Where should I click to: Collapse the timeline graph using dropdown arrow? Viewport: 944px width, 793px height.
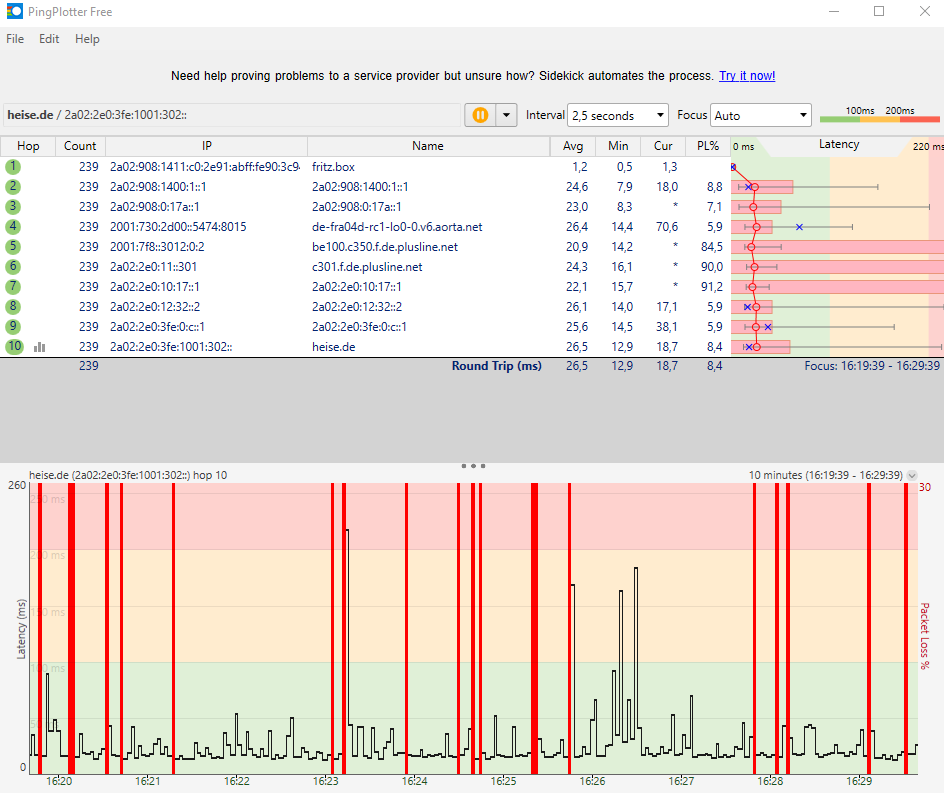[911, 475]
